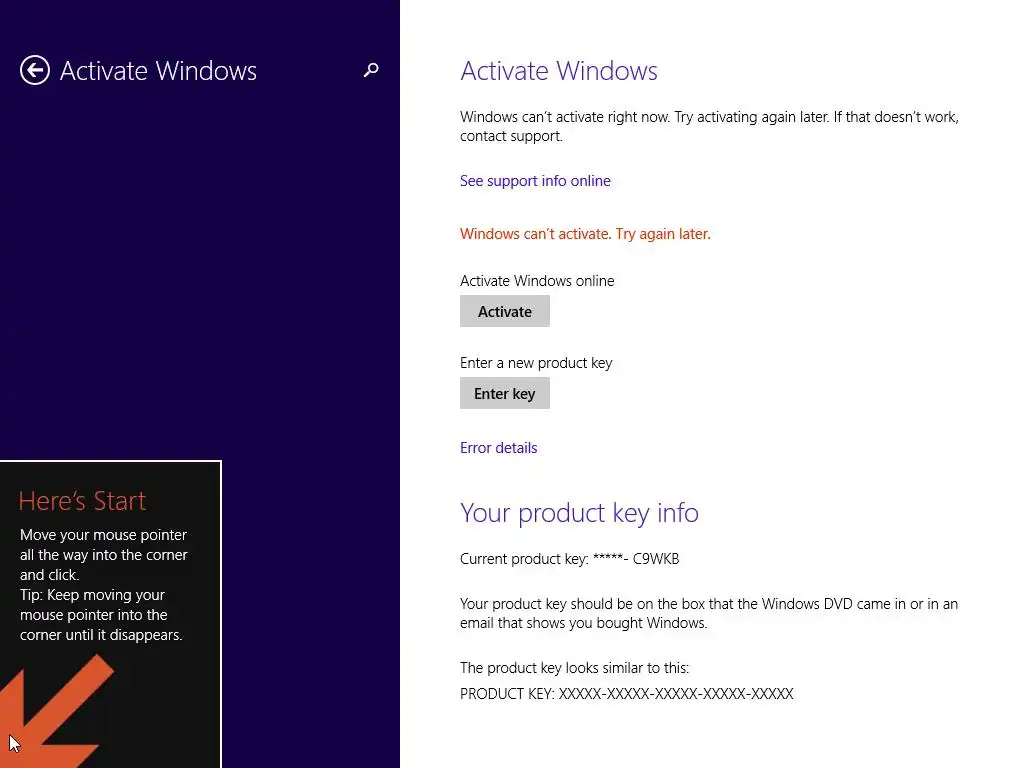Click the "Tip: Keep moving your" text
The height and width of the screenshot is (768, 1024).
[101, 615]
